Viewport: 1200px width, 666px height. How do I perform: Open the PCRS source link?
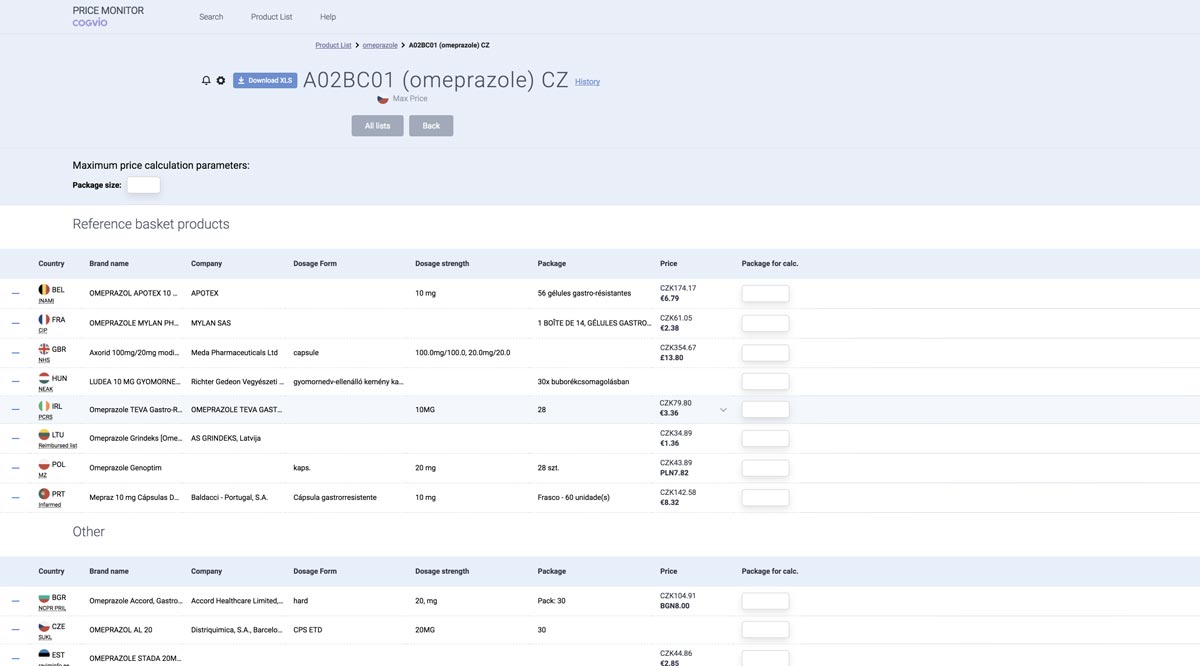coord(46,417)
